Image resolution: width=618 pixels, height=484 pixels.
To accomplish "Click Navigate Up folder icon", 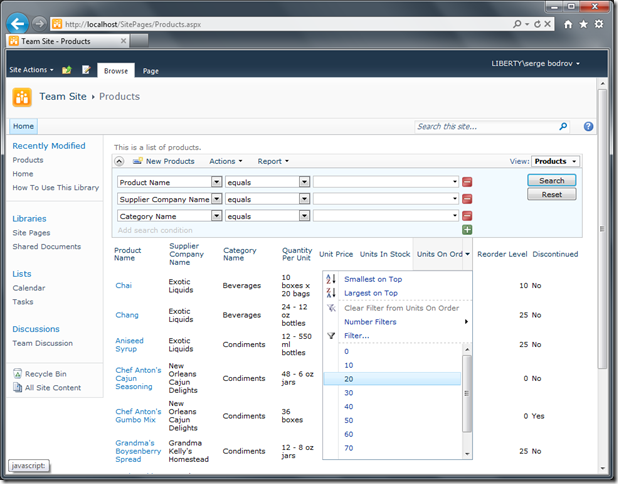I will click(67, 70).
